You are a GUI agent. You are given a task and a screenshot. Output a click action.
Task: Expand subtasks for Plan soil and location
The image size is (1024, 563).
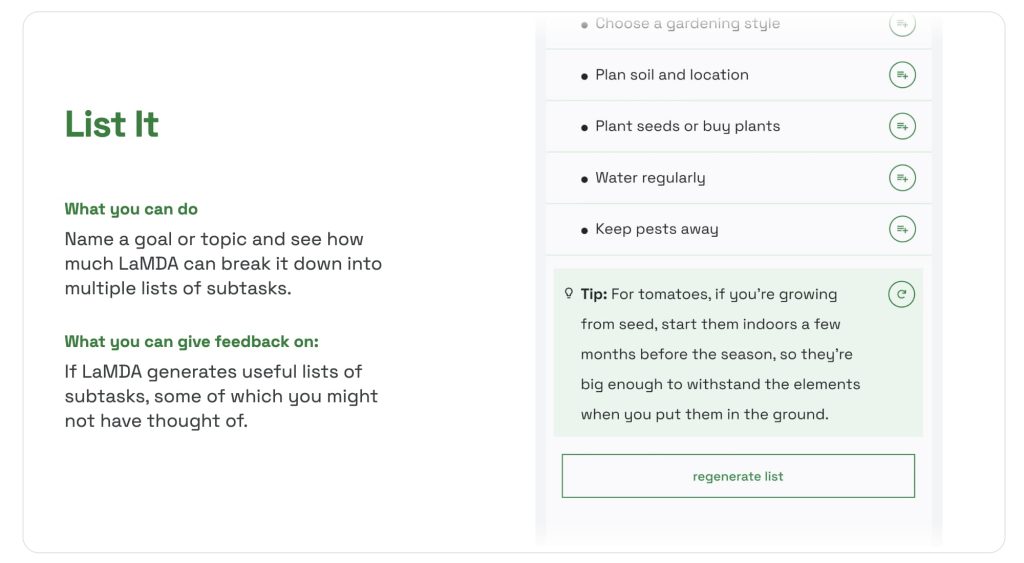point(902,75)
